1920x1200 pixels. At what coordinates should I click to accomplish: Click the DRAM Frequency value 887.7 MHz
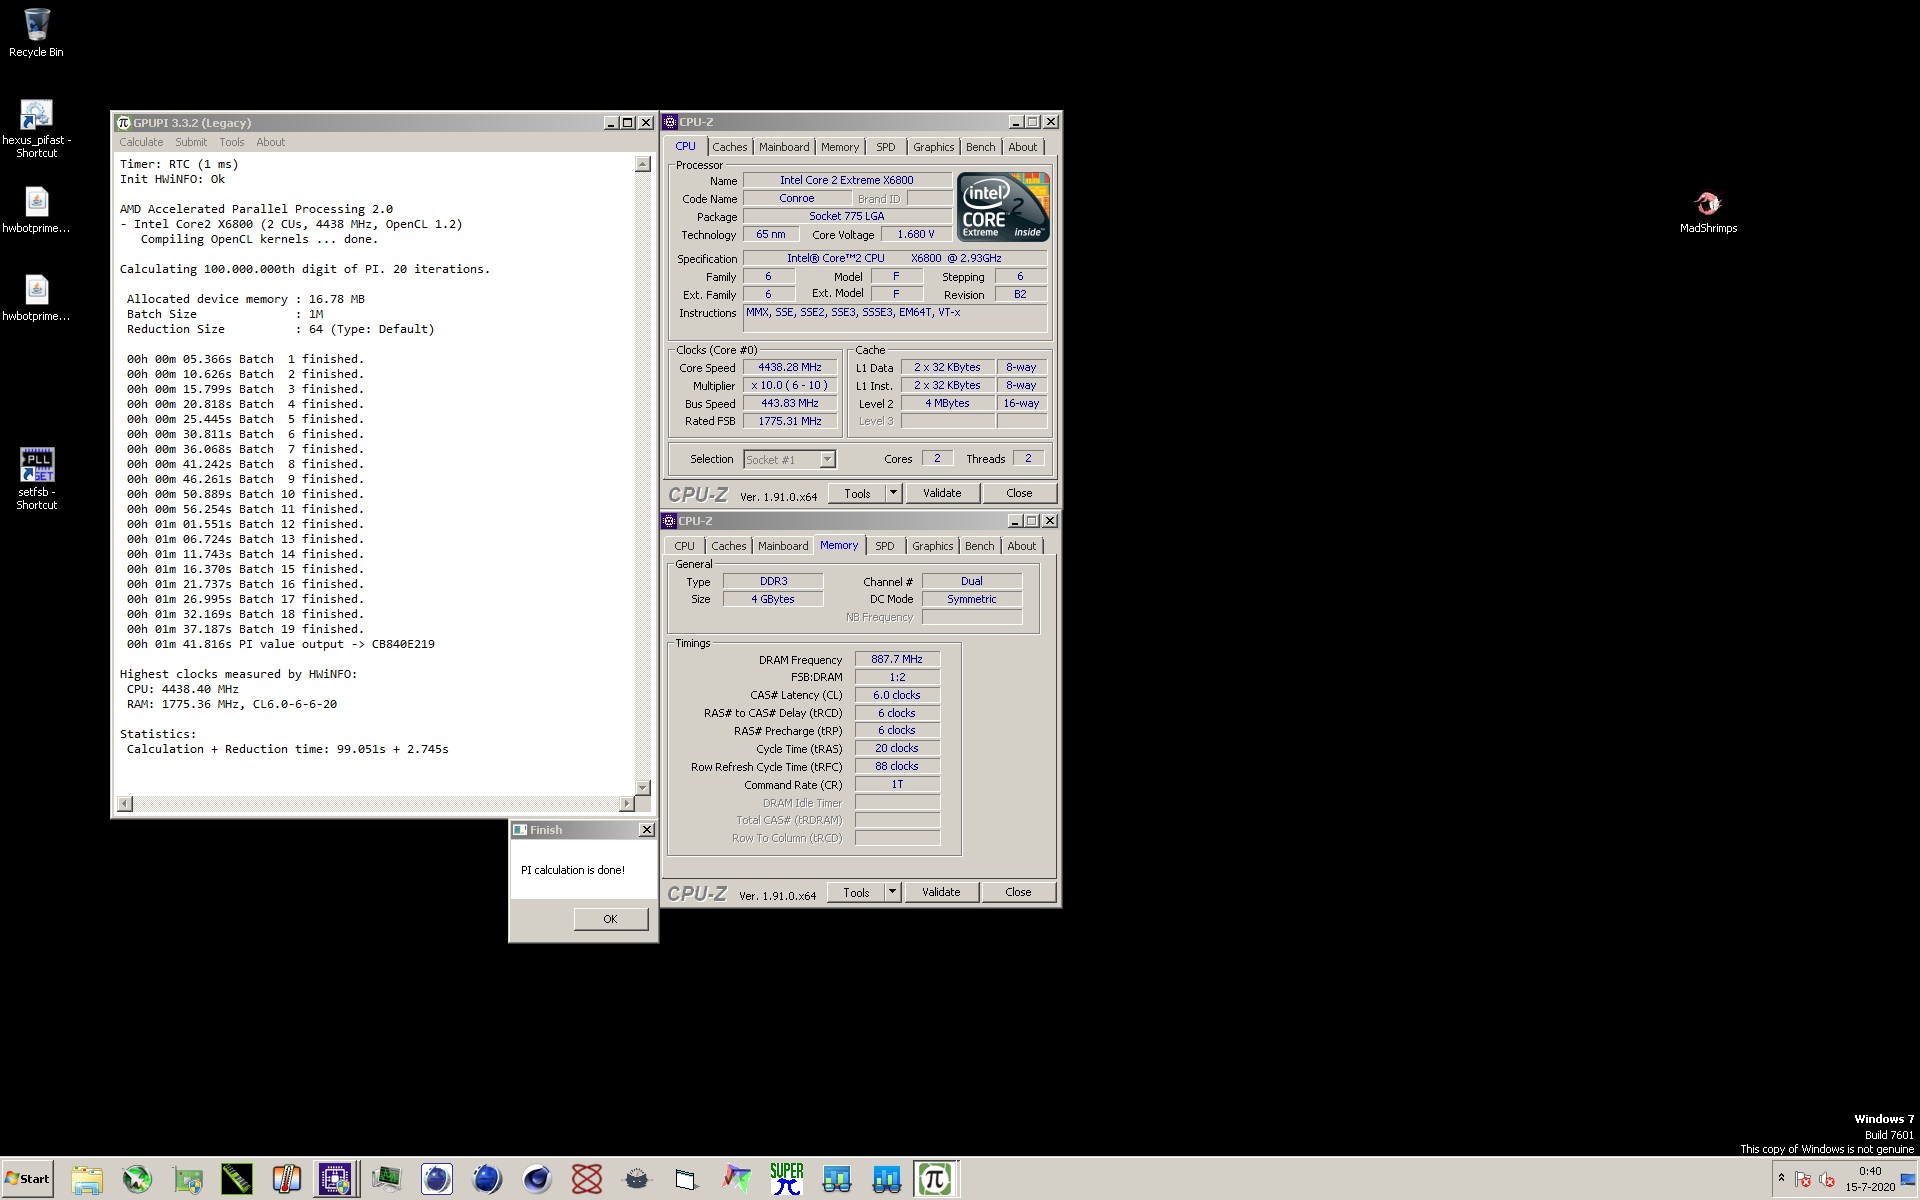click(897, 659)
